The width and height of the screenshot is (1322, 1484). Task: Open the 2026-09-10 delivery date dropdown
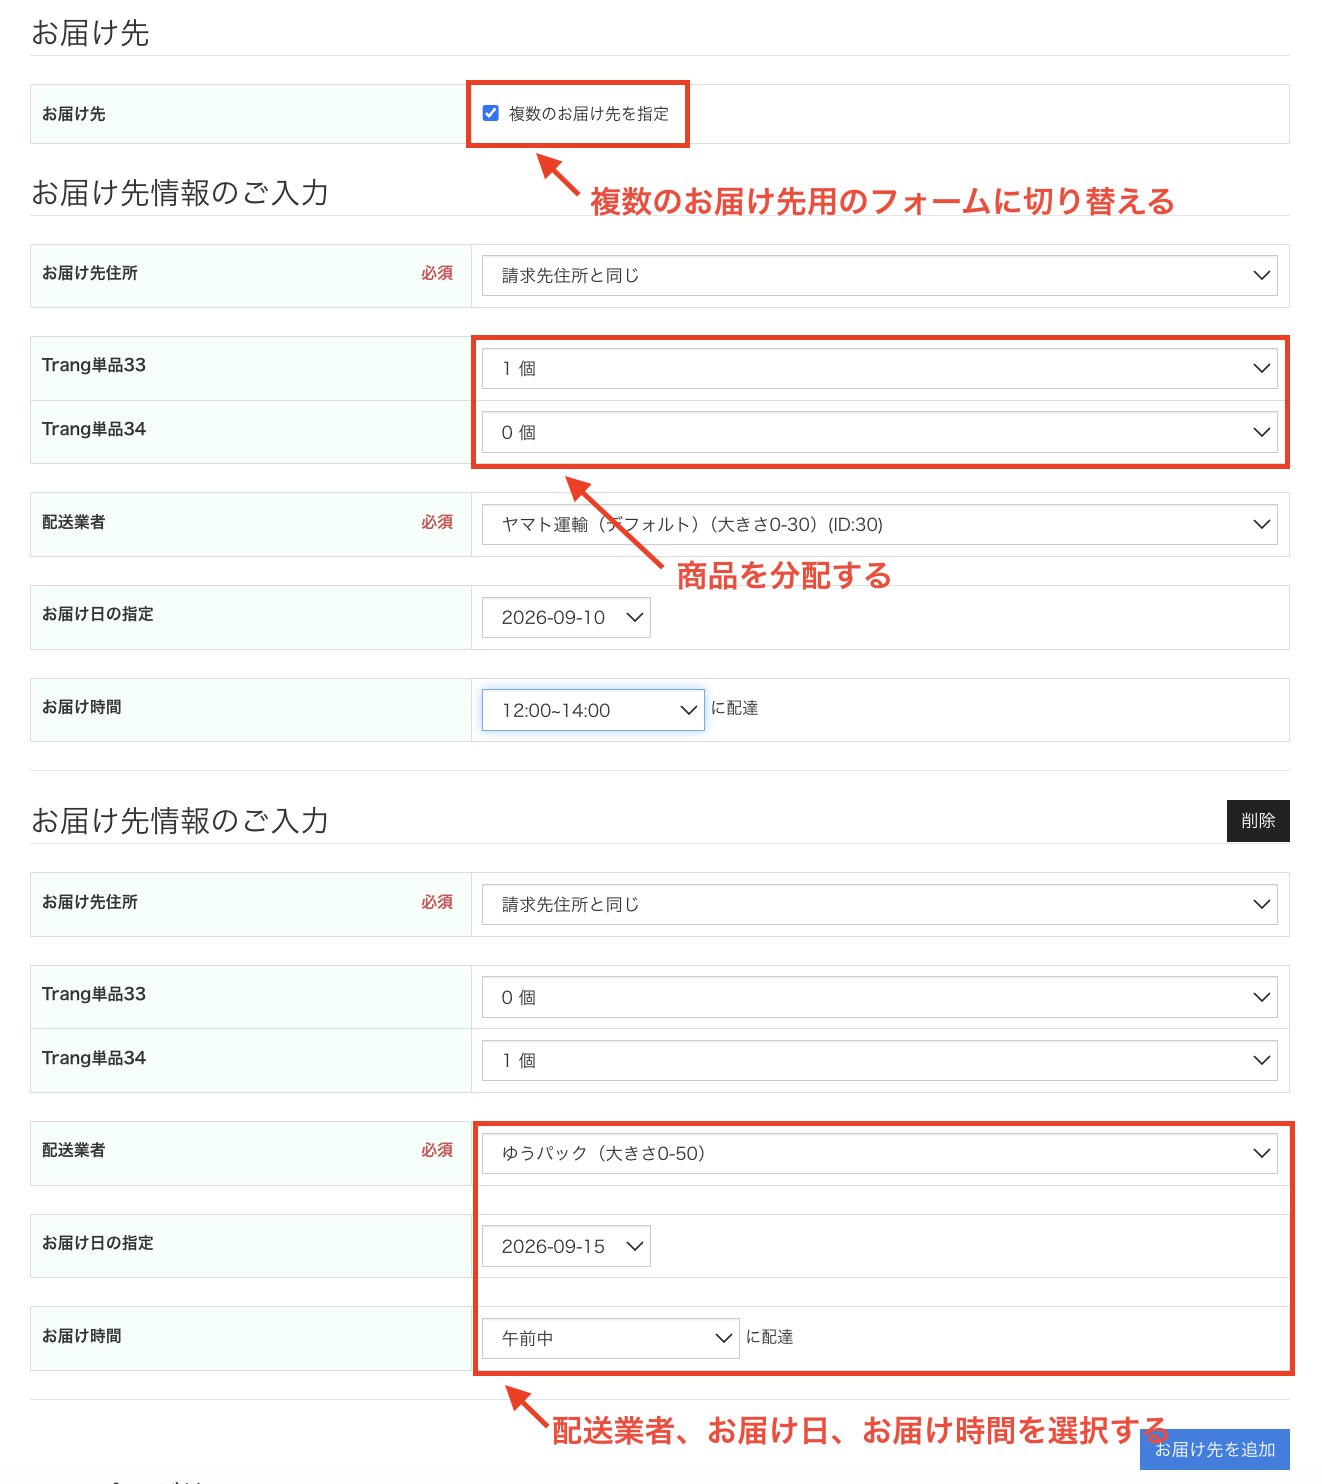tap(566, 617)
